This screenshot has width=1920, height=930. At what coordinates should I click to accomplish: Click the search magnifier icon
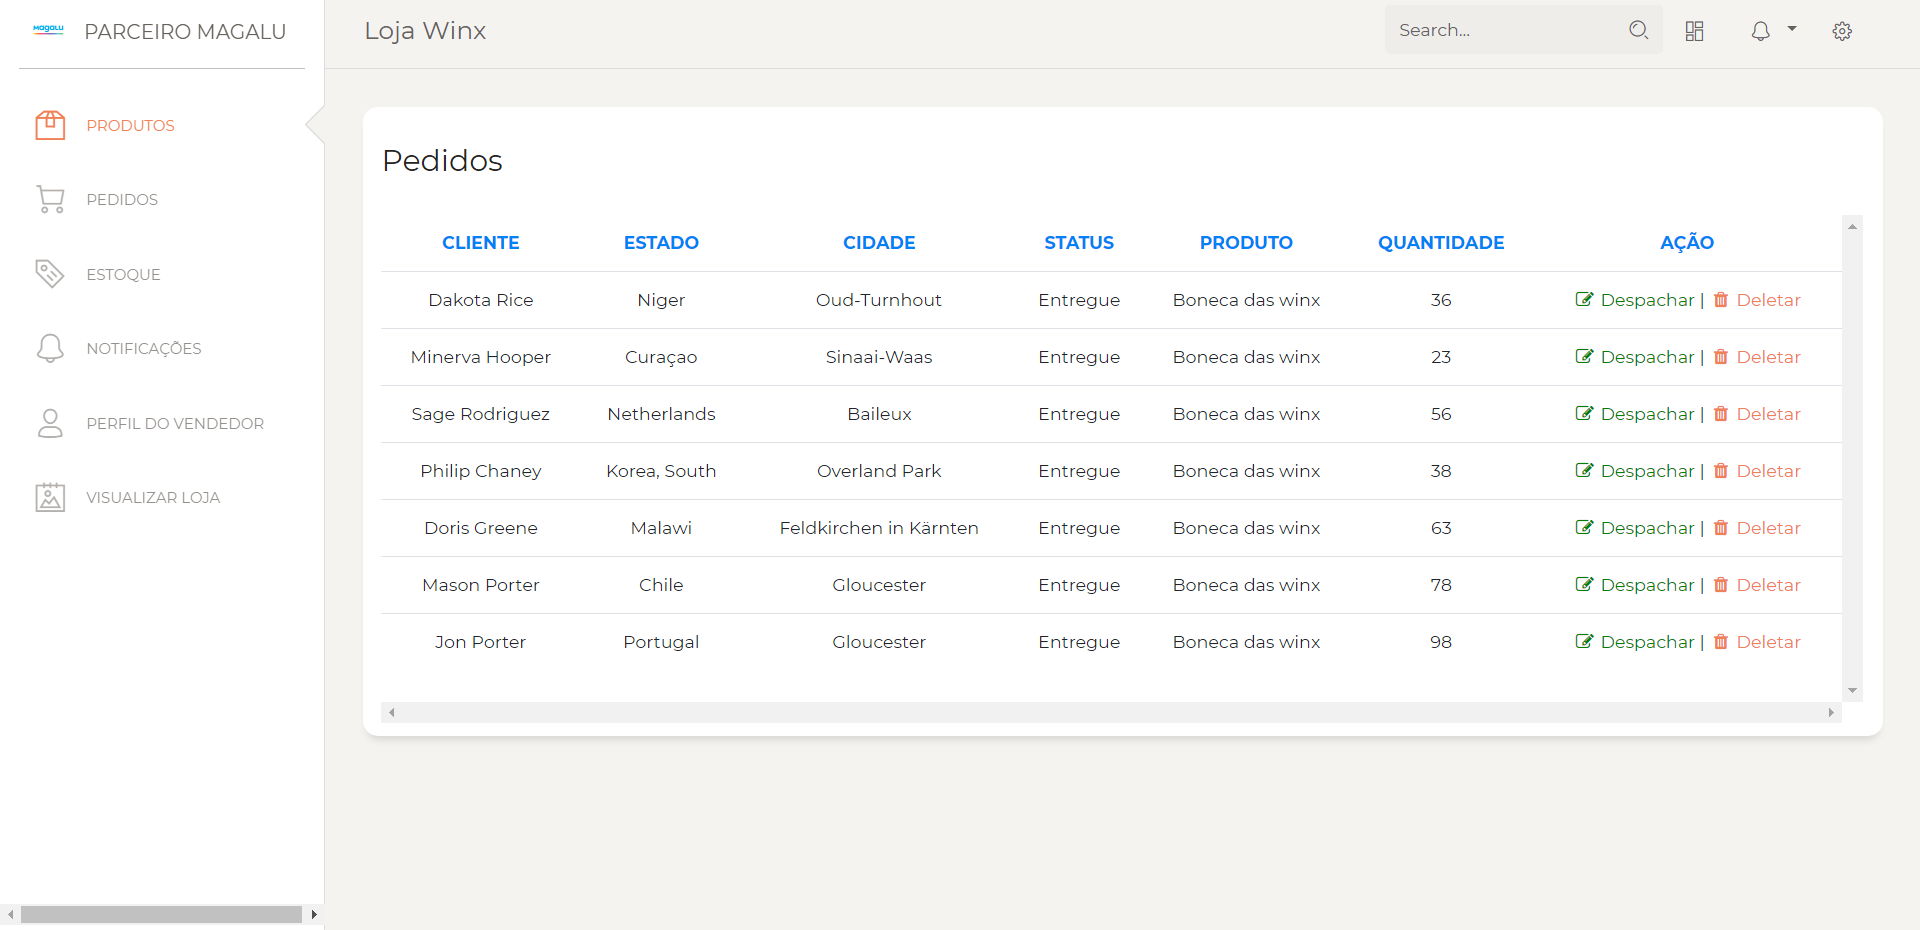[x=1638, y=30]
